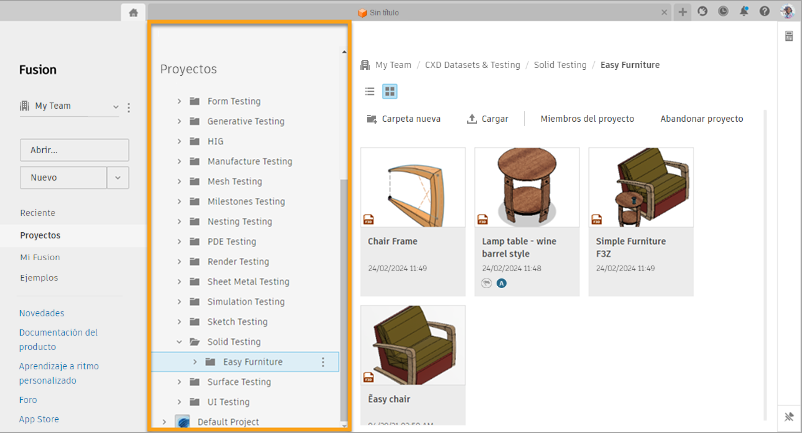Collapse the Solid Testing folder
Viewport: 802px width, 433px height.
click(x=179, y=341)
